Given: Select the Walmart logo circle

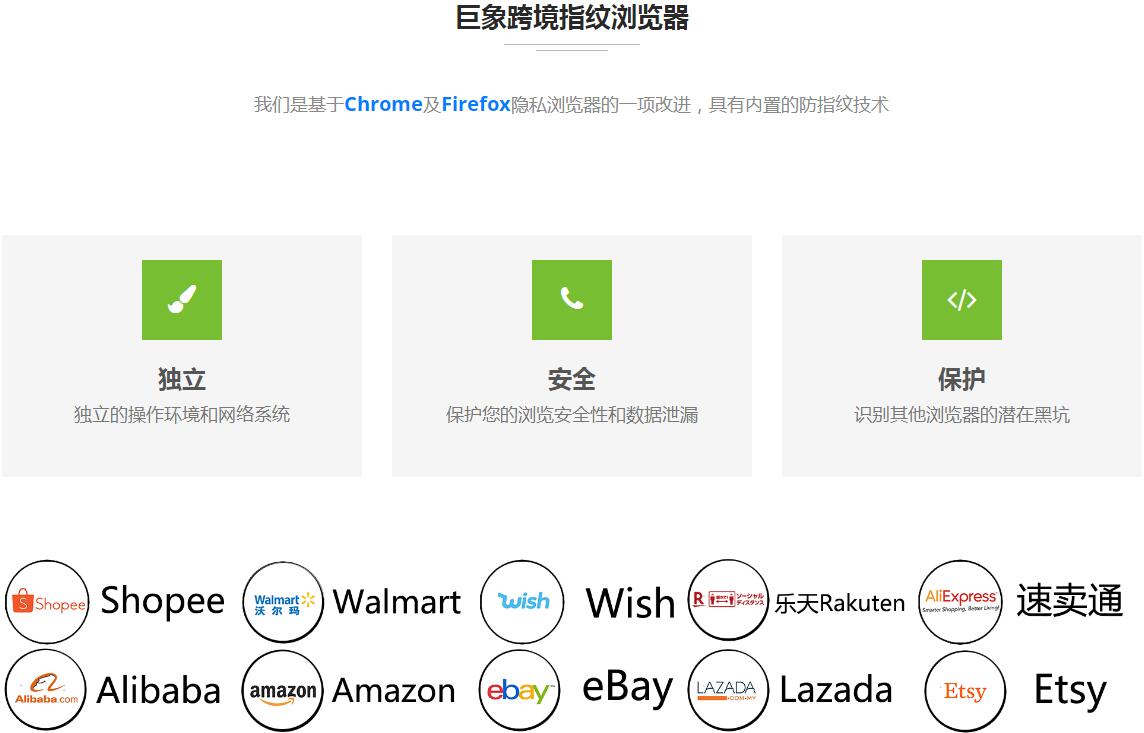Looking at the screenshot, I should coord(283,602).
